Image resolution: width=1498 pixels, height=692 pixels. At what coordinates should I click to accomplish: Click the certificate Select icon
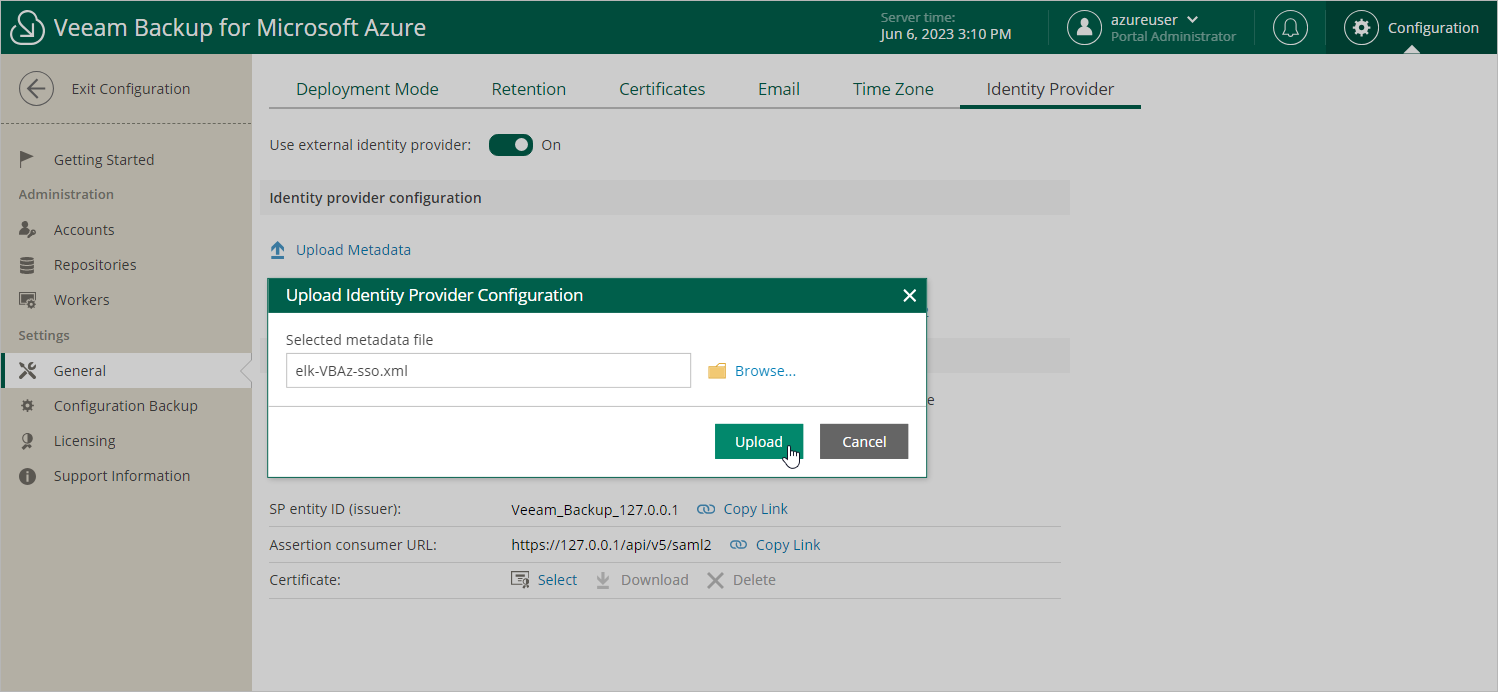[520, 580]
